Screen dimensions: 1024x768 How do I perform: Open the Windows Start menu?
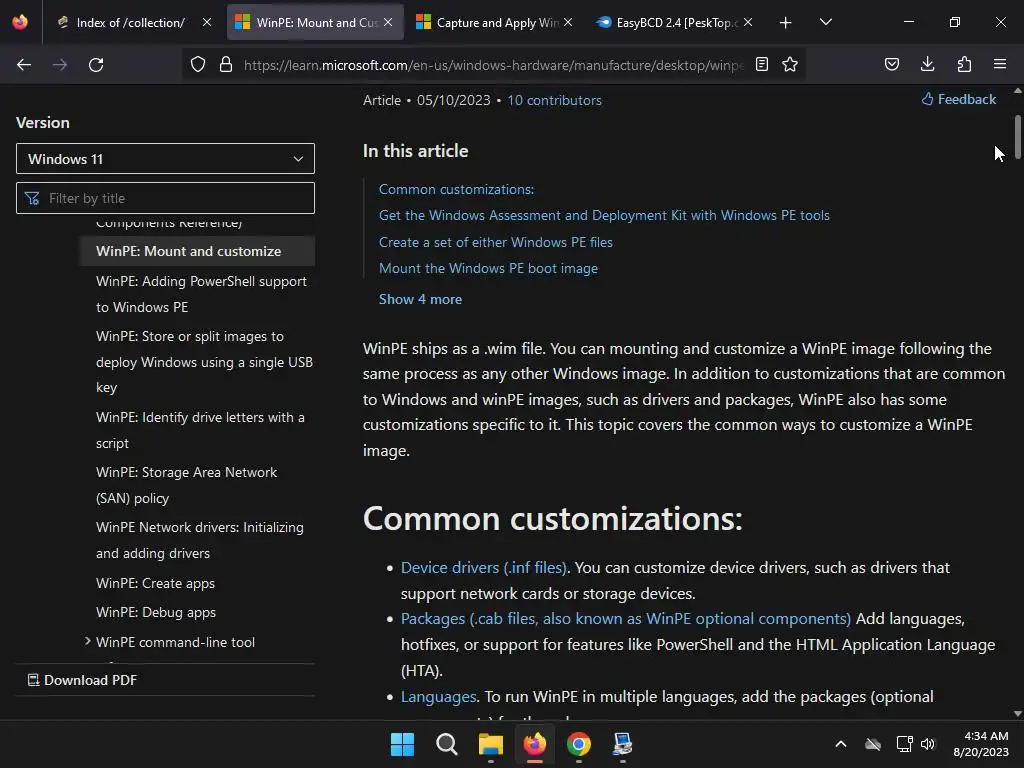pos(402,744)
